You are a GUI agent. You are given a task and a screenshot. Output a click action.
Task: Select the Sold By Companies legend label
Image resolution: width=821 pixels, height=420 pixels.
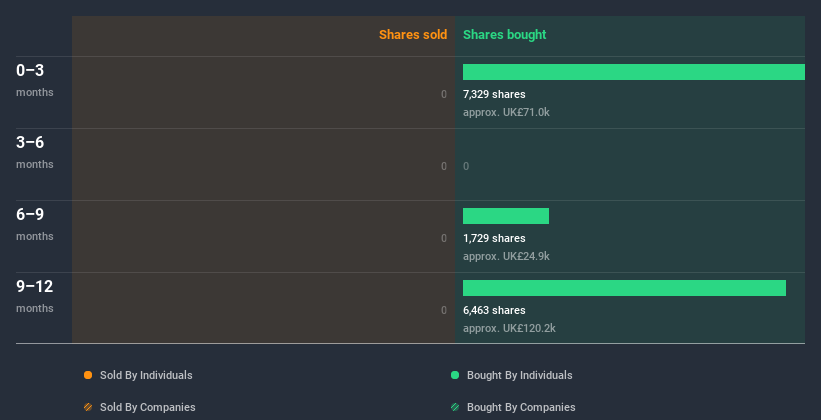(148, 407)
